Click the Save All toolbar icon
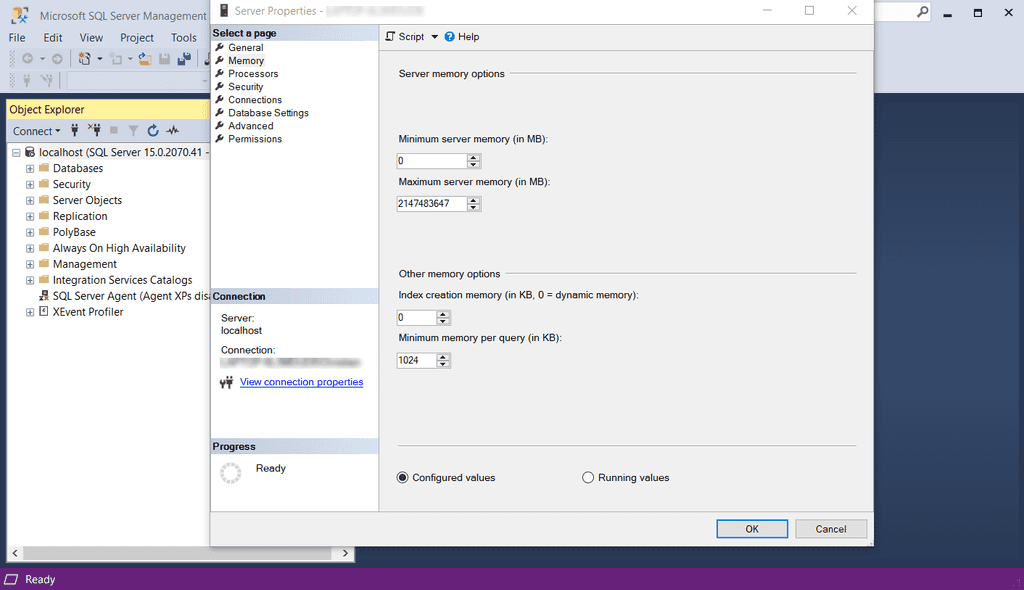Viewport: 1024px width, 590px height. tap(183, 58)
